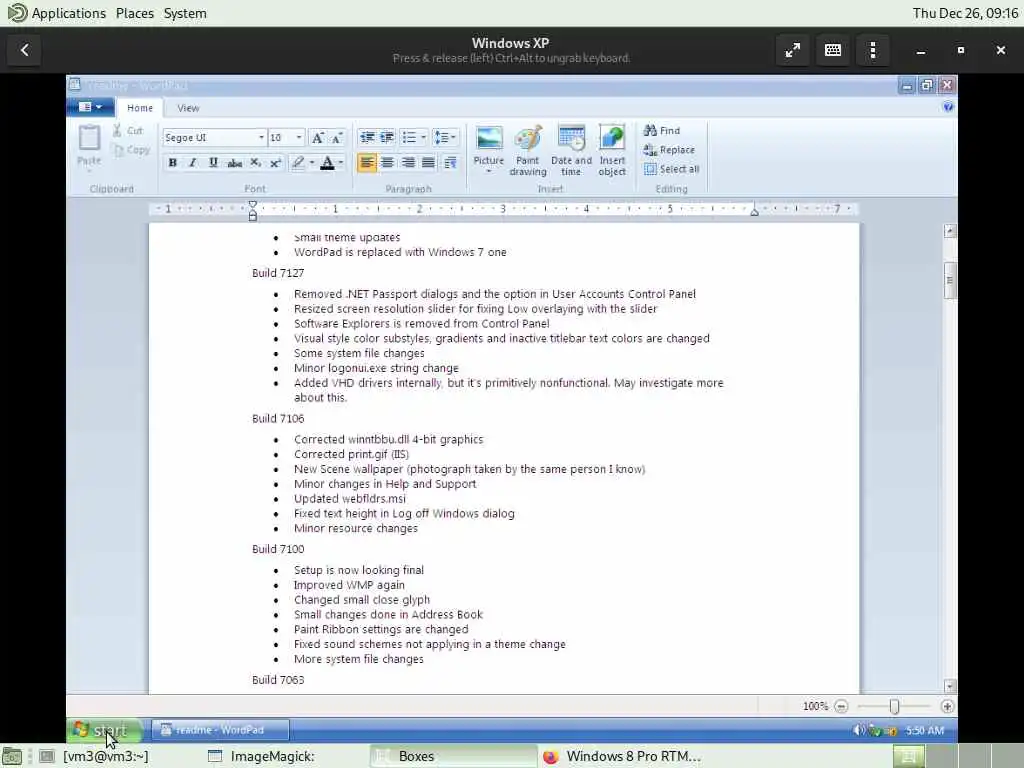
Task: Click the vertical scrollbar thumb
Action: [950, 280]
